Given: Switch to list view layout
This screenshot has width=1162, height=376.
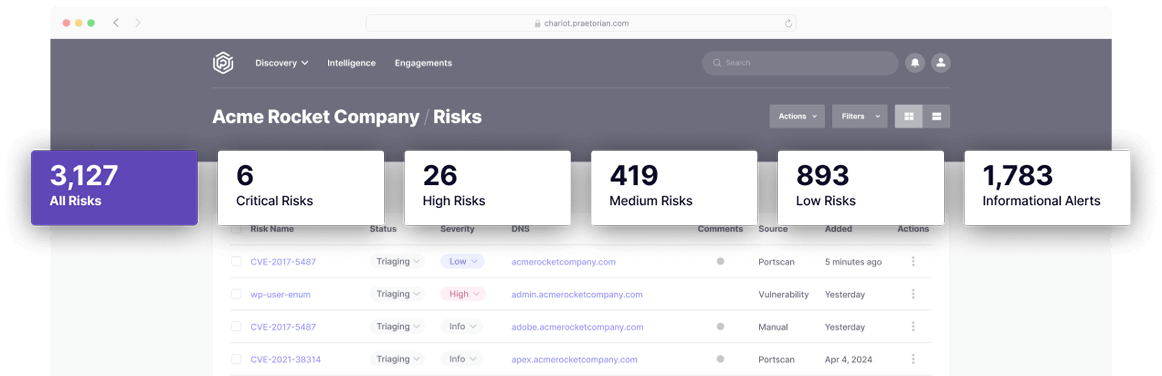Looking at the screenshot, I should coord(937,116).
